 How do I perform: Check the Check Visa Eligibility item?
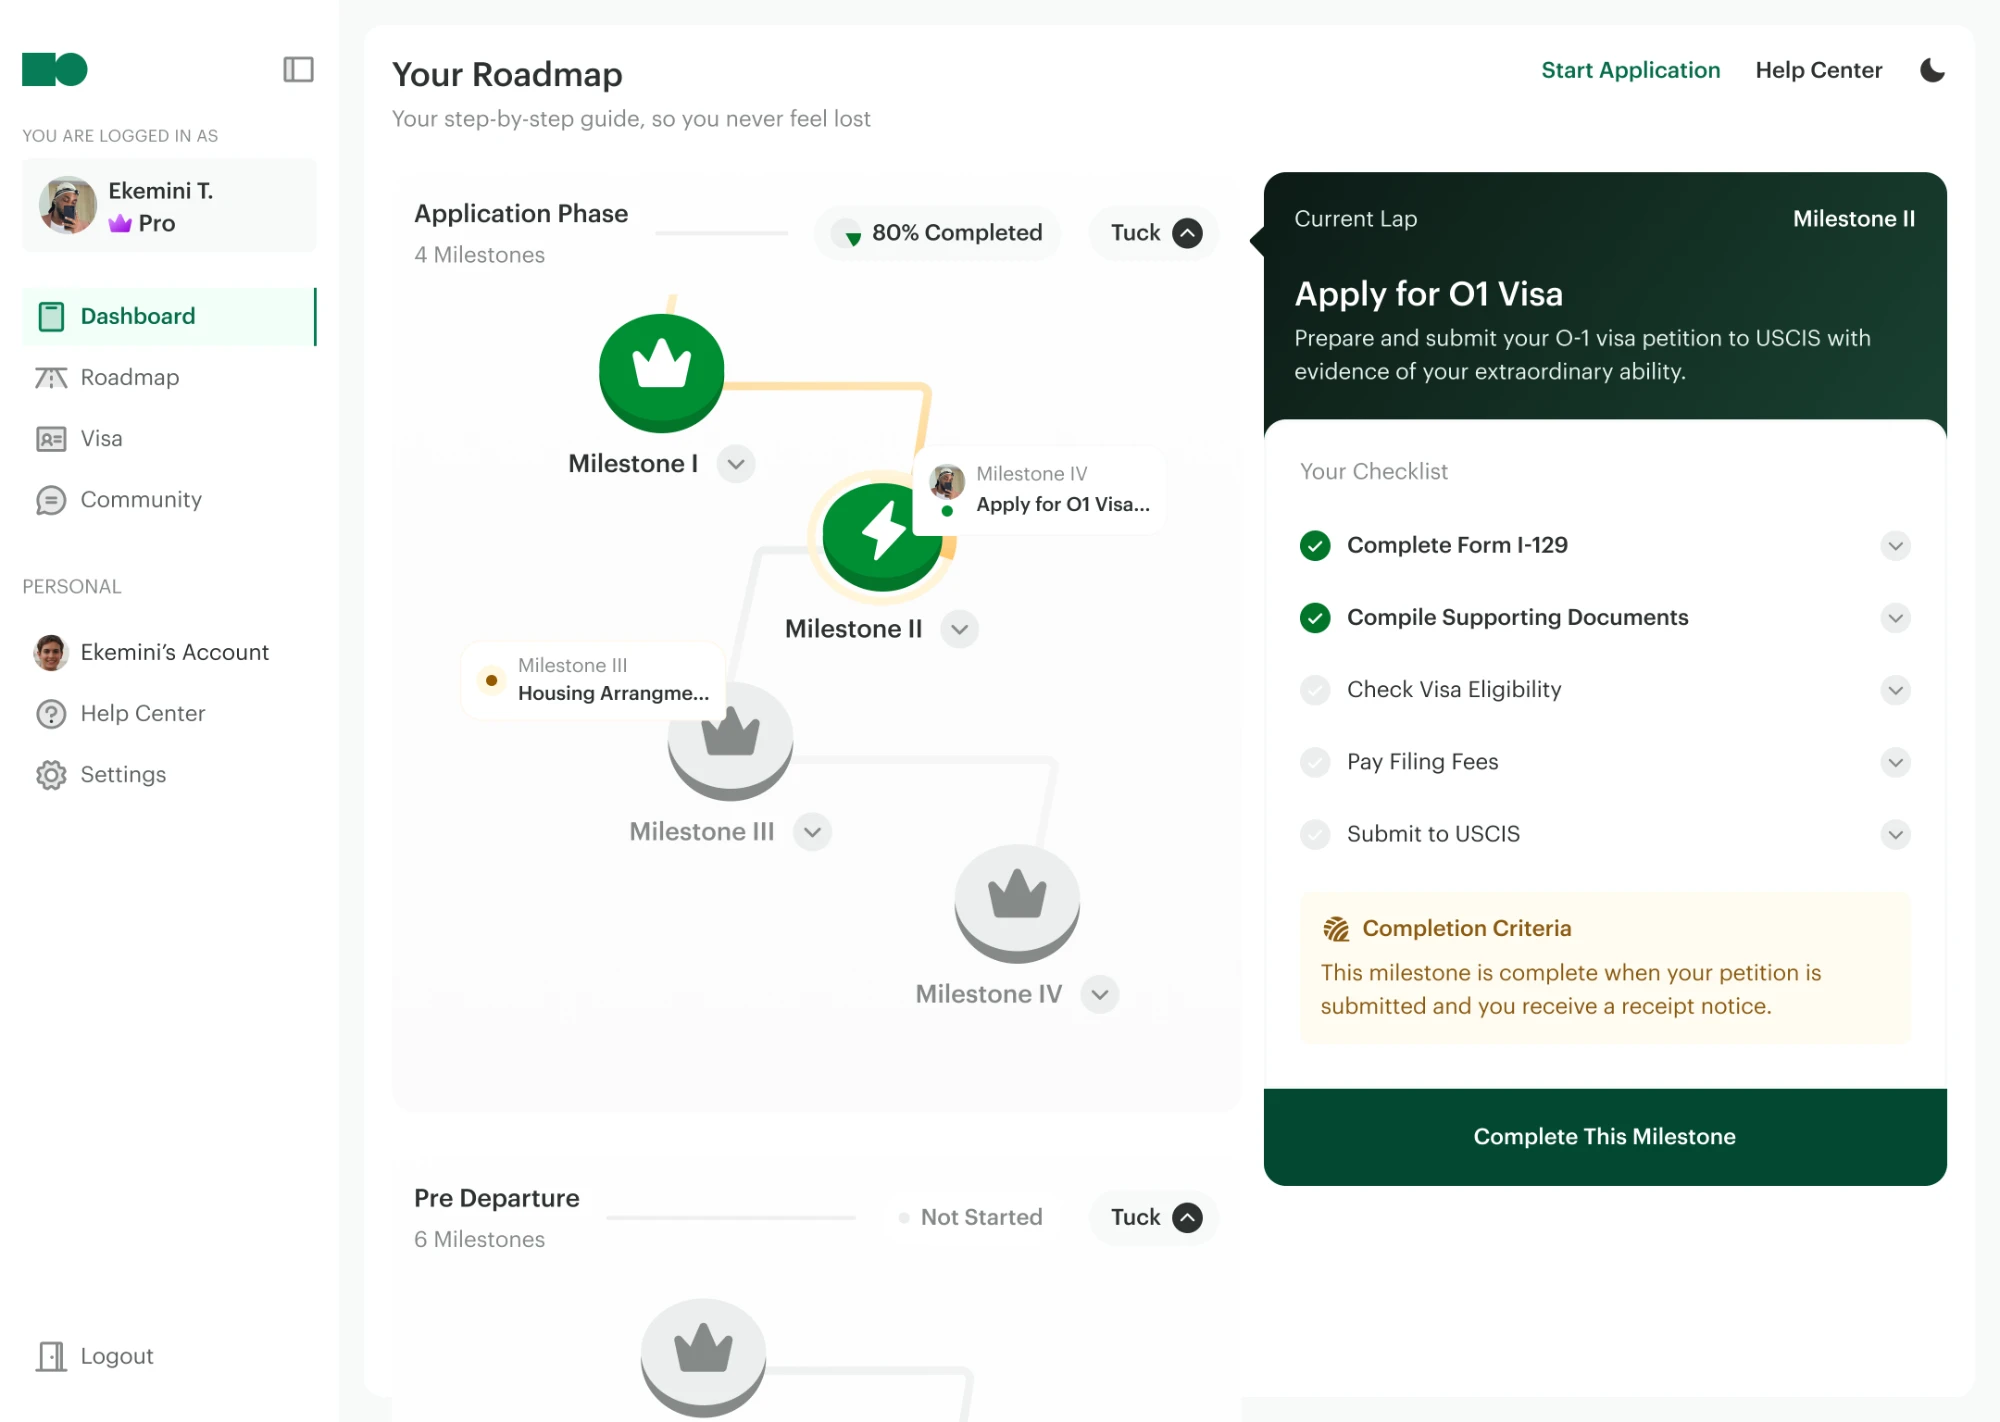(x=1315, y=690)
